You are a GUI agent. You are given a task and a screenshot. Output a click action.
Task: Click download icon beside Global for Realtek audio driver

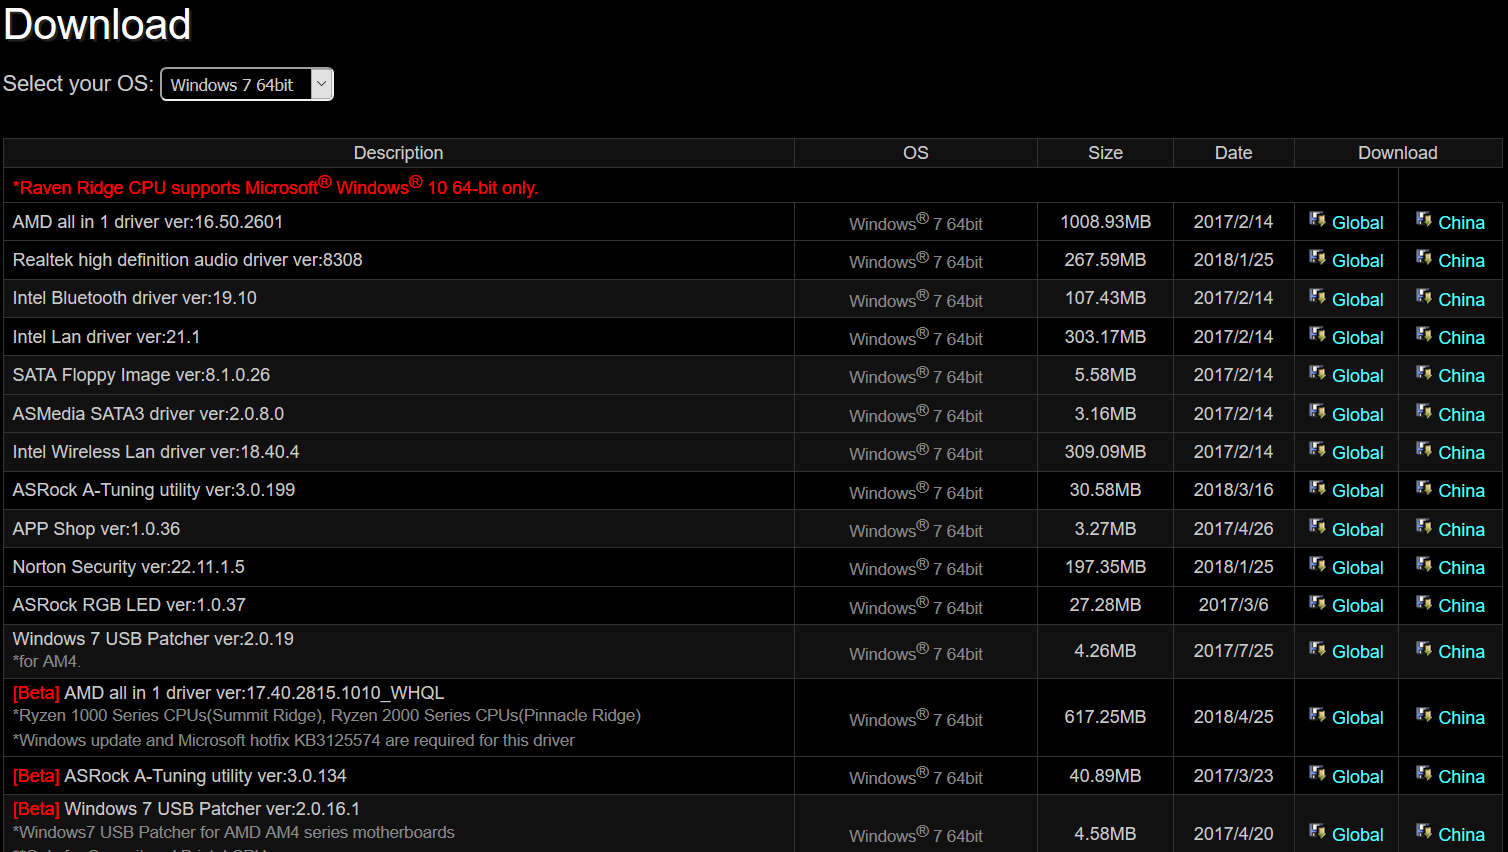point(1317,258)
